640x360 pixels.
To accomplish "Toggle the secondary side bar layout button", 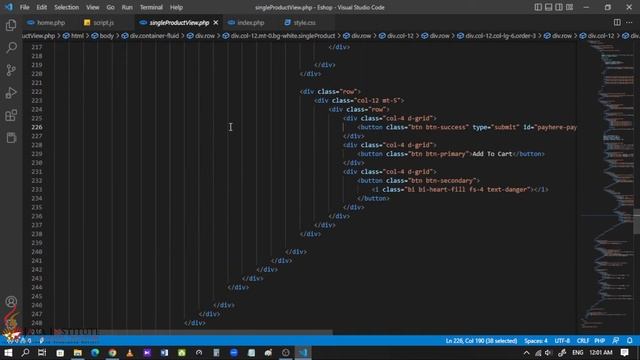I will pos(559,7).
